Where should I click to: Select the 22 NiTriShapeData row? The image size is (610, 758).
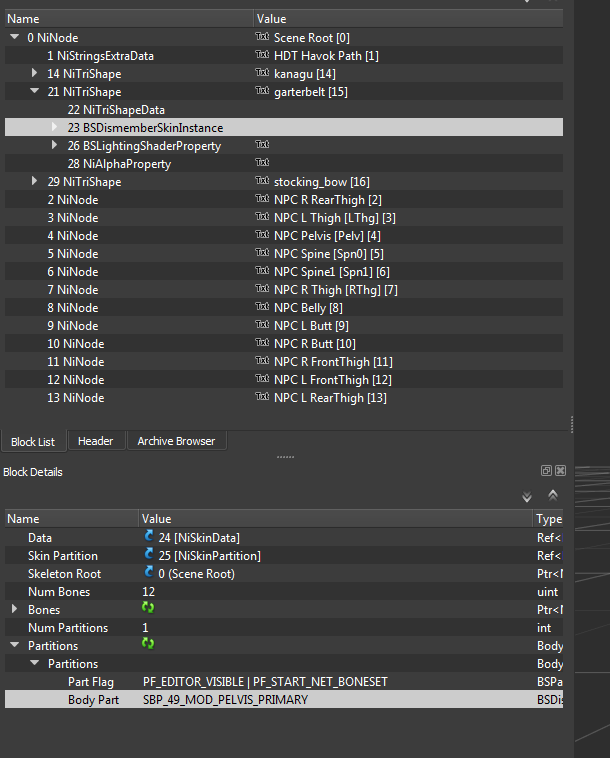click(284, 110)
